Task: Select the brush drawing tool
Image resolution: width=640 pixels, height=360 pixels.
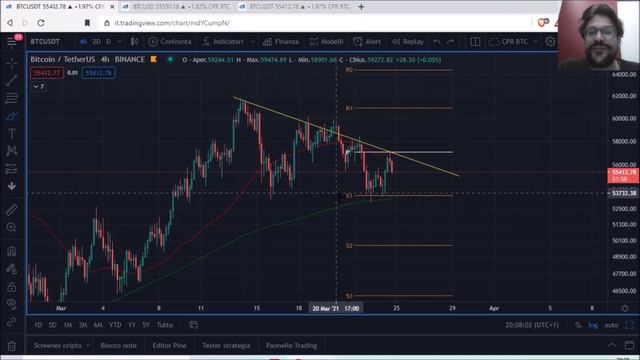Action: coord(11,117)
